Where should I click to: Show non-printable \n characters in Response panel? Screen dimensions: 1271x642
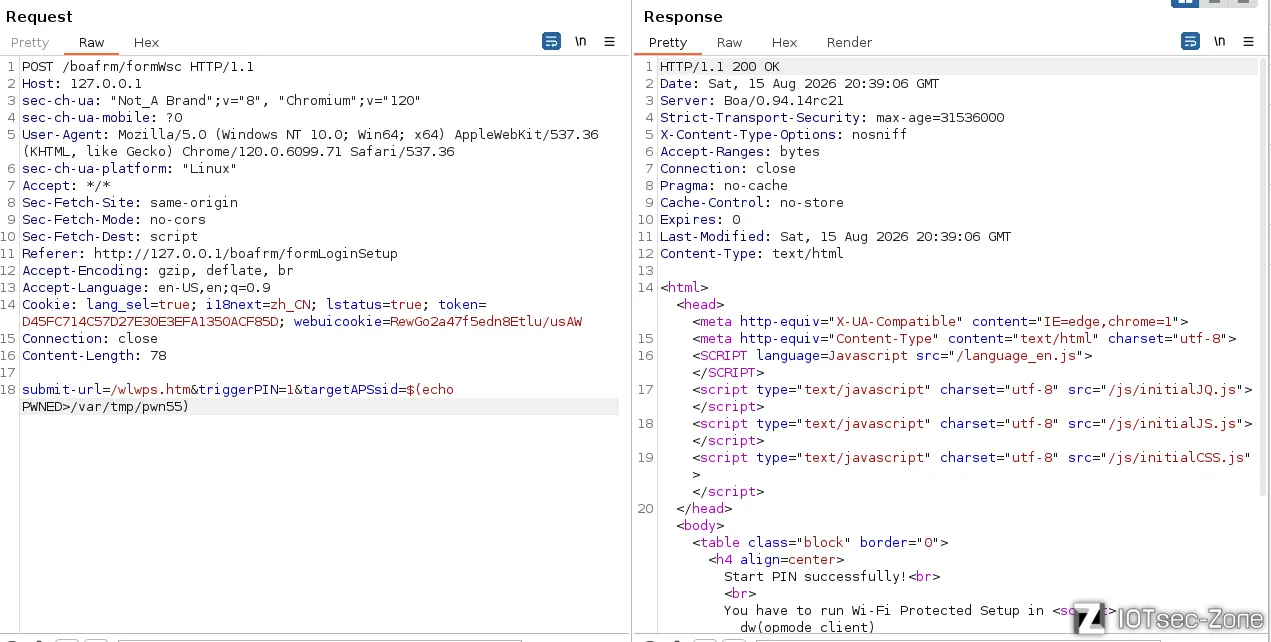coord(1219,41)
